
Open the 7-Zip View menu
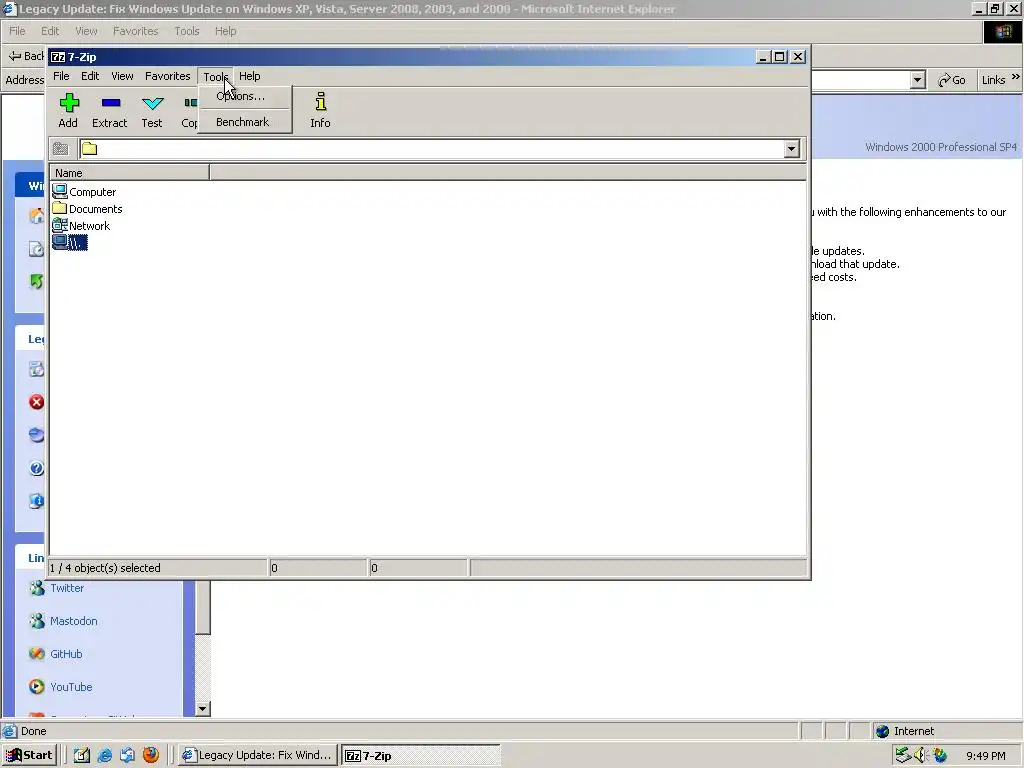(122, 76)
